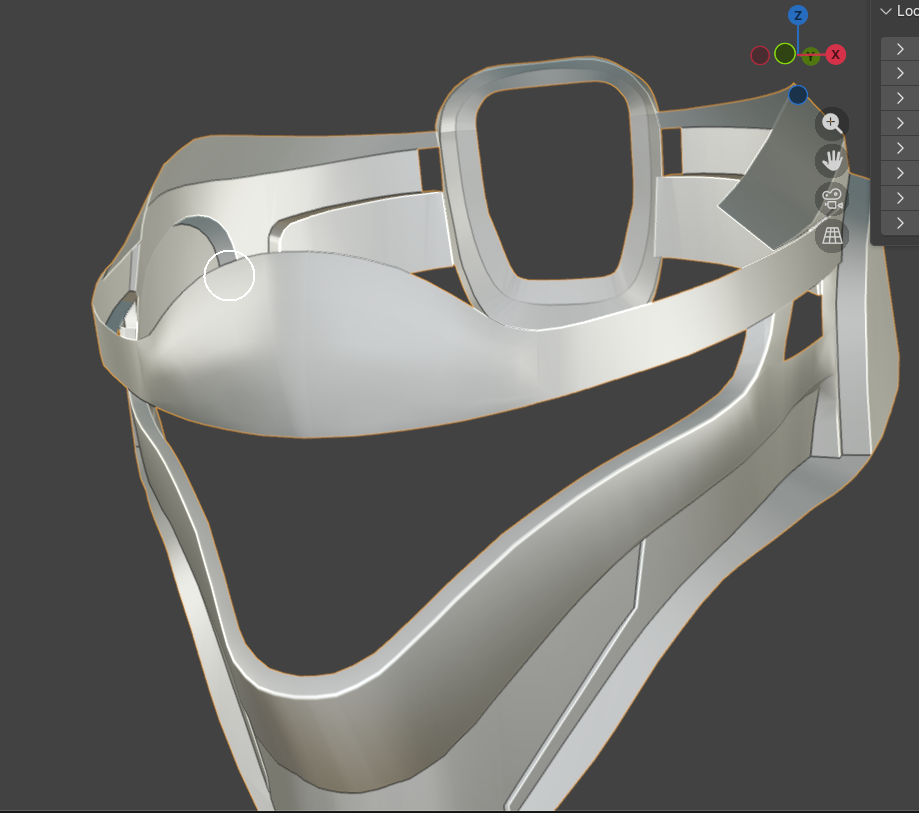Viewport: 919px width, 813px height.
Task: Click the topmost arrow below the Loc header
Action: click(900, 49)
